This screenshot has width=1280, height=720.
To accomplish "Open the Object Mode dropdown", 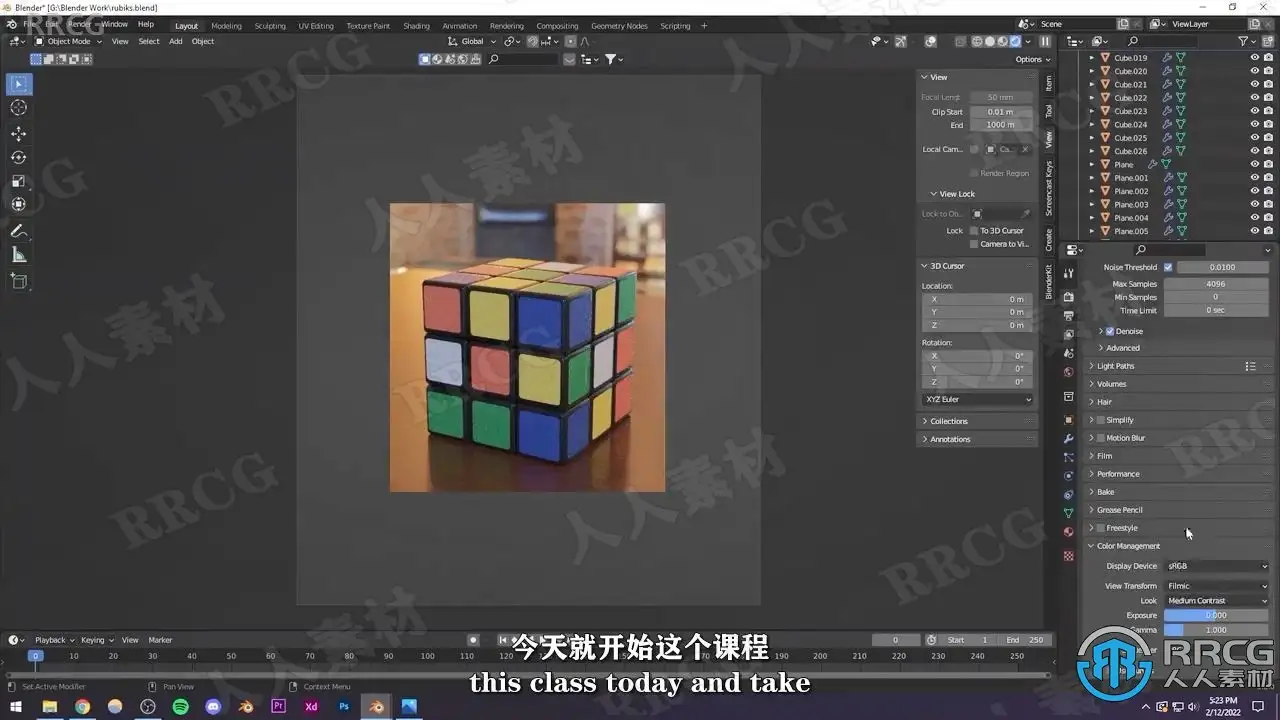I will (67, 41).
